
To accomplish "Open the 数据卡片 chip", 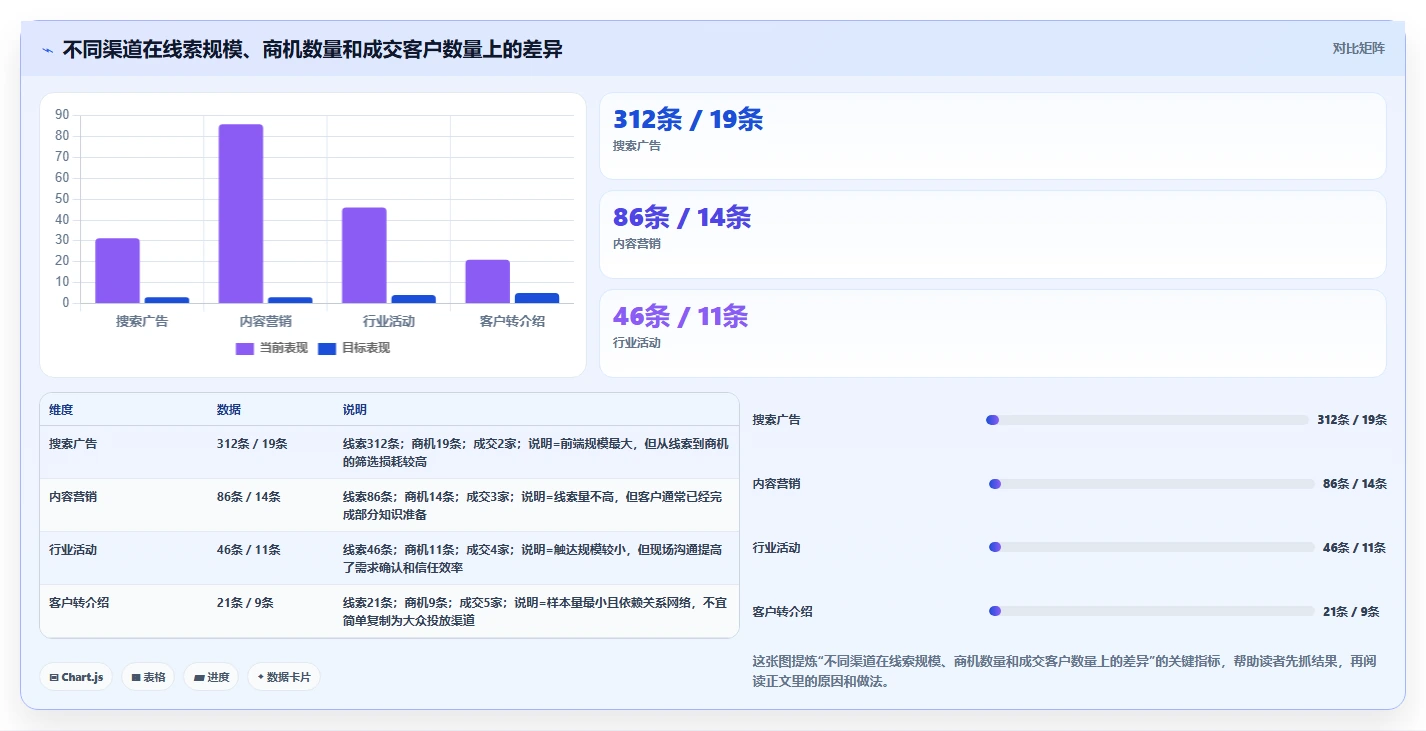I will [x=284, y=677].
